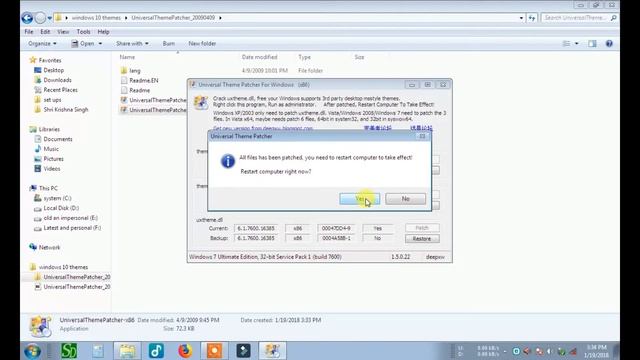This screenshot has height=360, width=640.
Task: Launch the music note app on the taskbar
Action: pos(156,351)
